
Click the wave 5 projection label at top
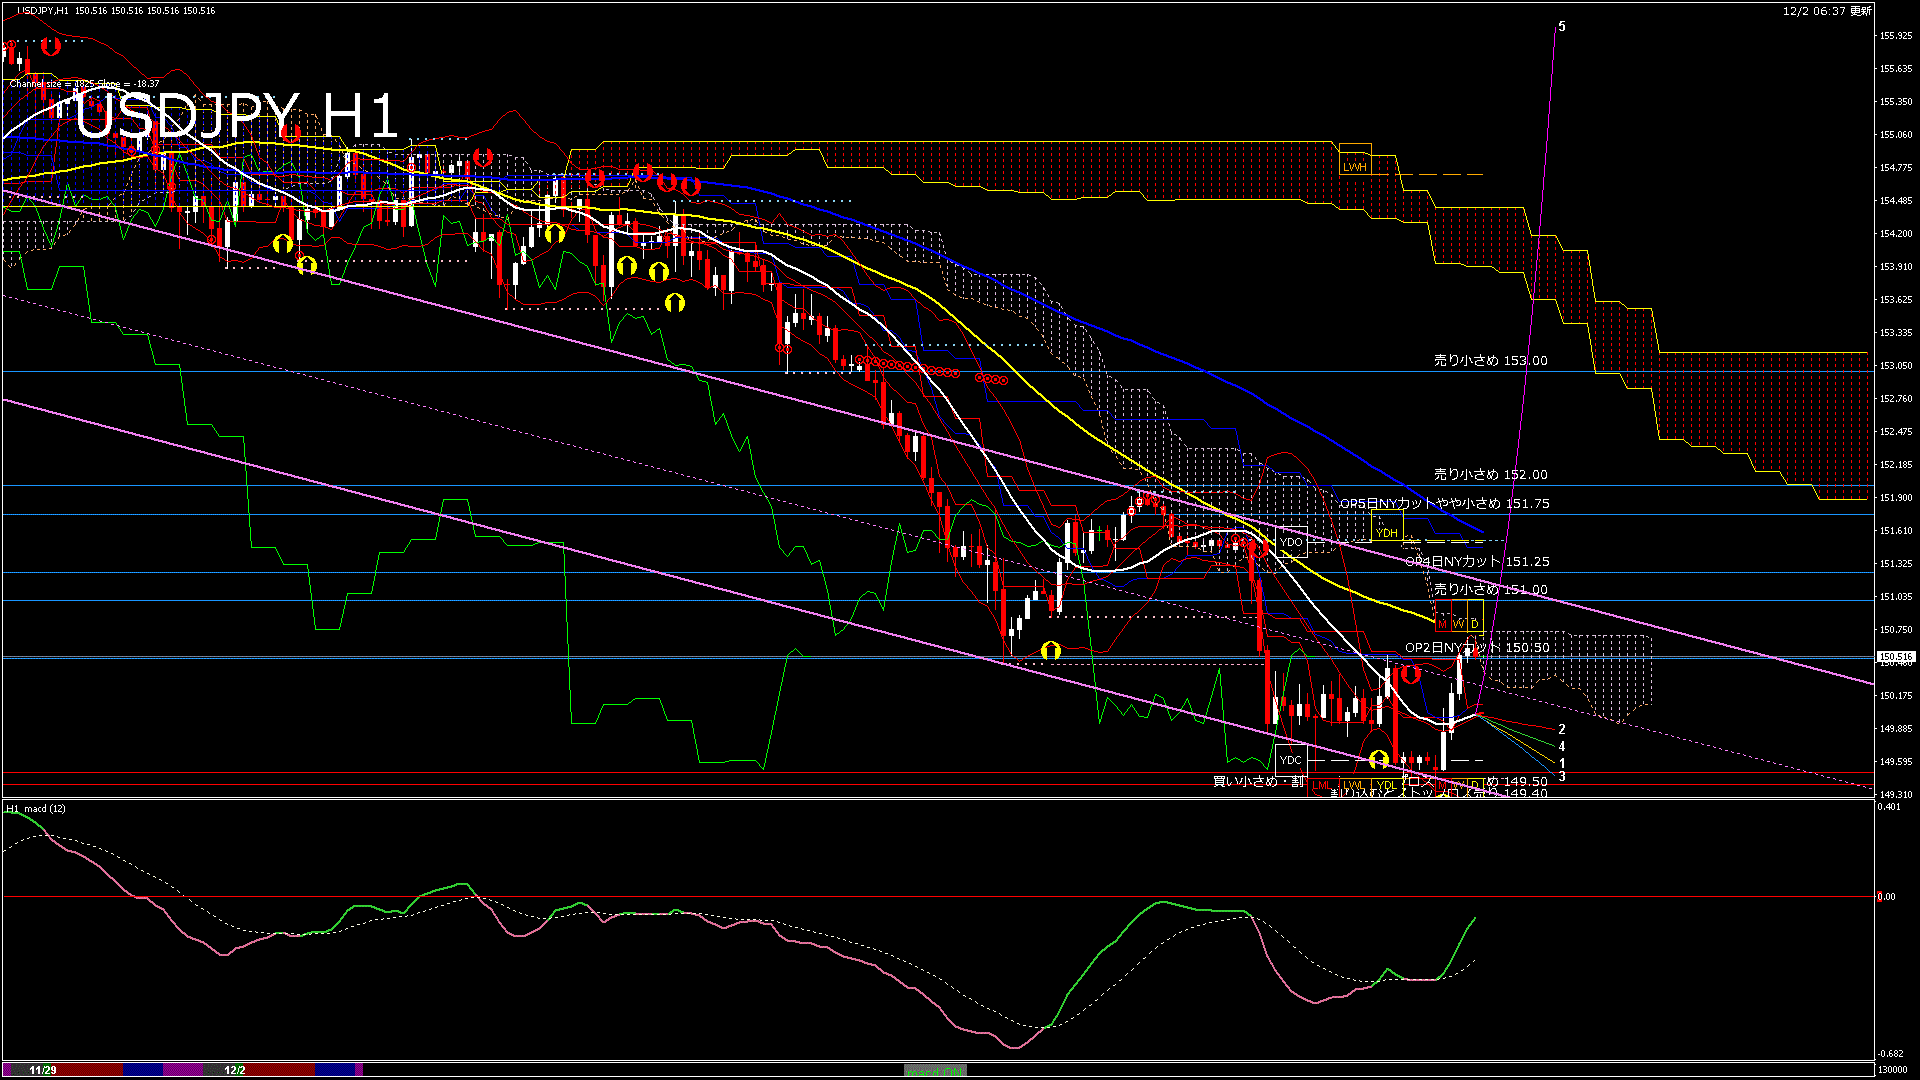(1562, 27)
